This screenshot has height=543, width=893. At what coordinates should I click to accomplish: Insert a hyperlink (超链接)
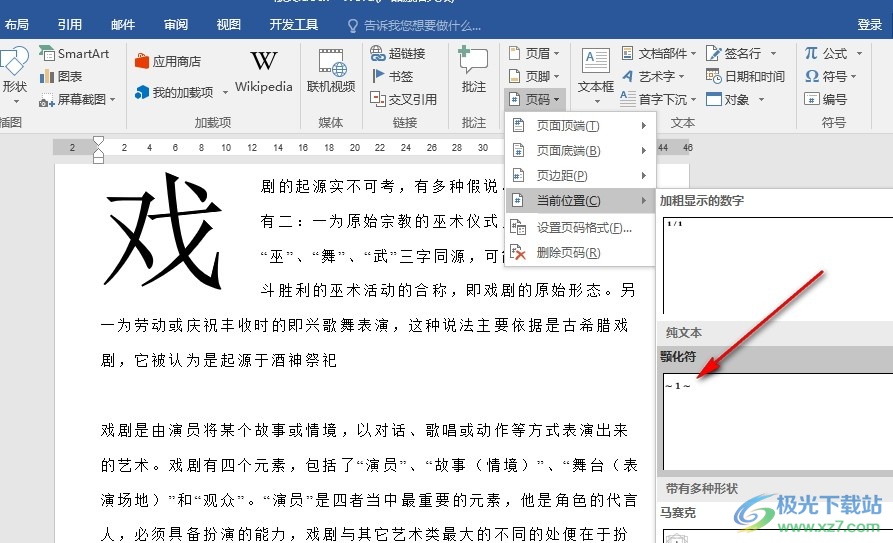(x=398, y=54)
